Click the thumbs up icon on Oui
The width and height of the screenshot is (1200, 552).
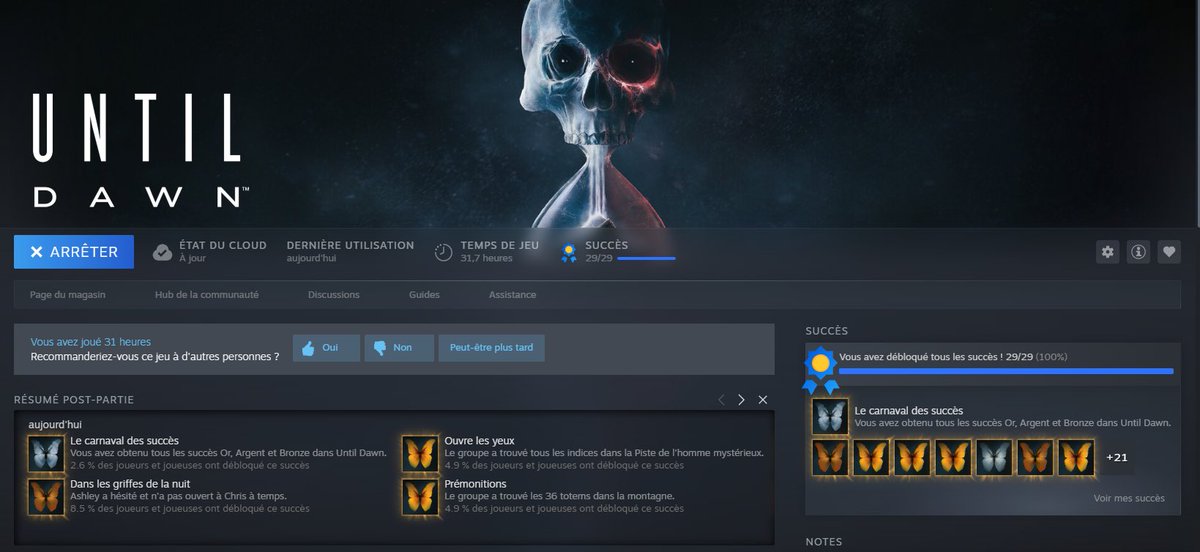coord(308,348)
